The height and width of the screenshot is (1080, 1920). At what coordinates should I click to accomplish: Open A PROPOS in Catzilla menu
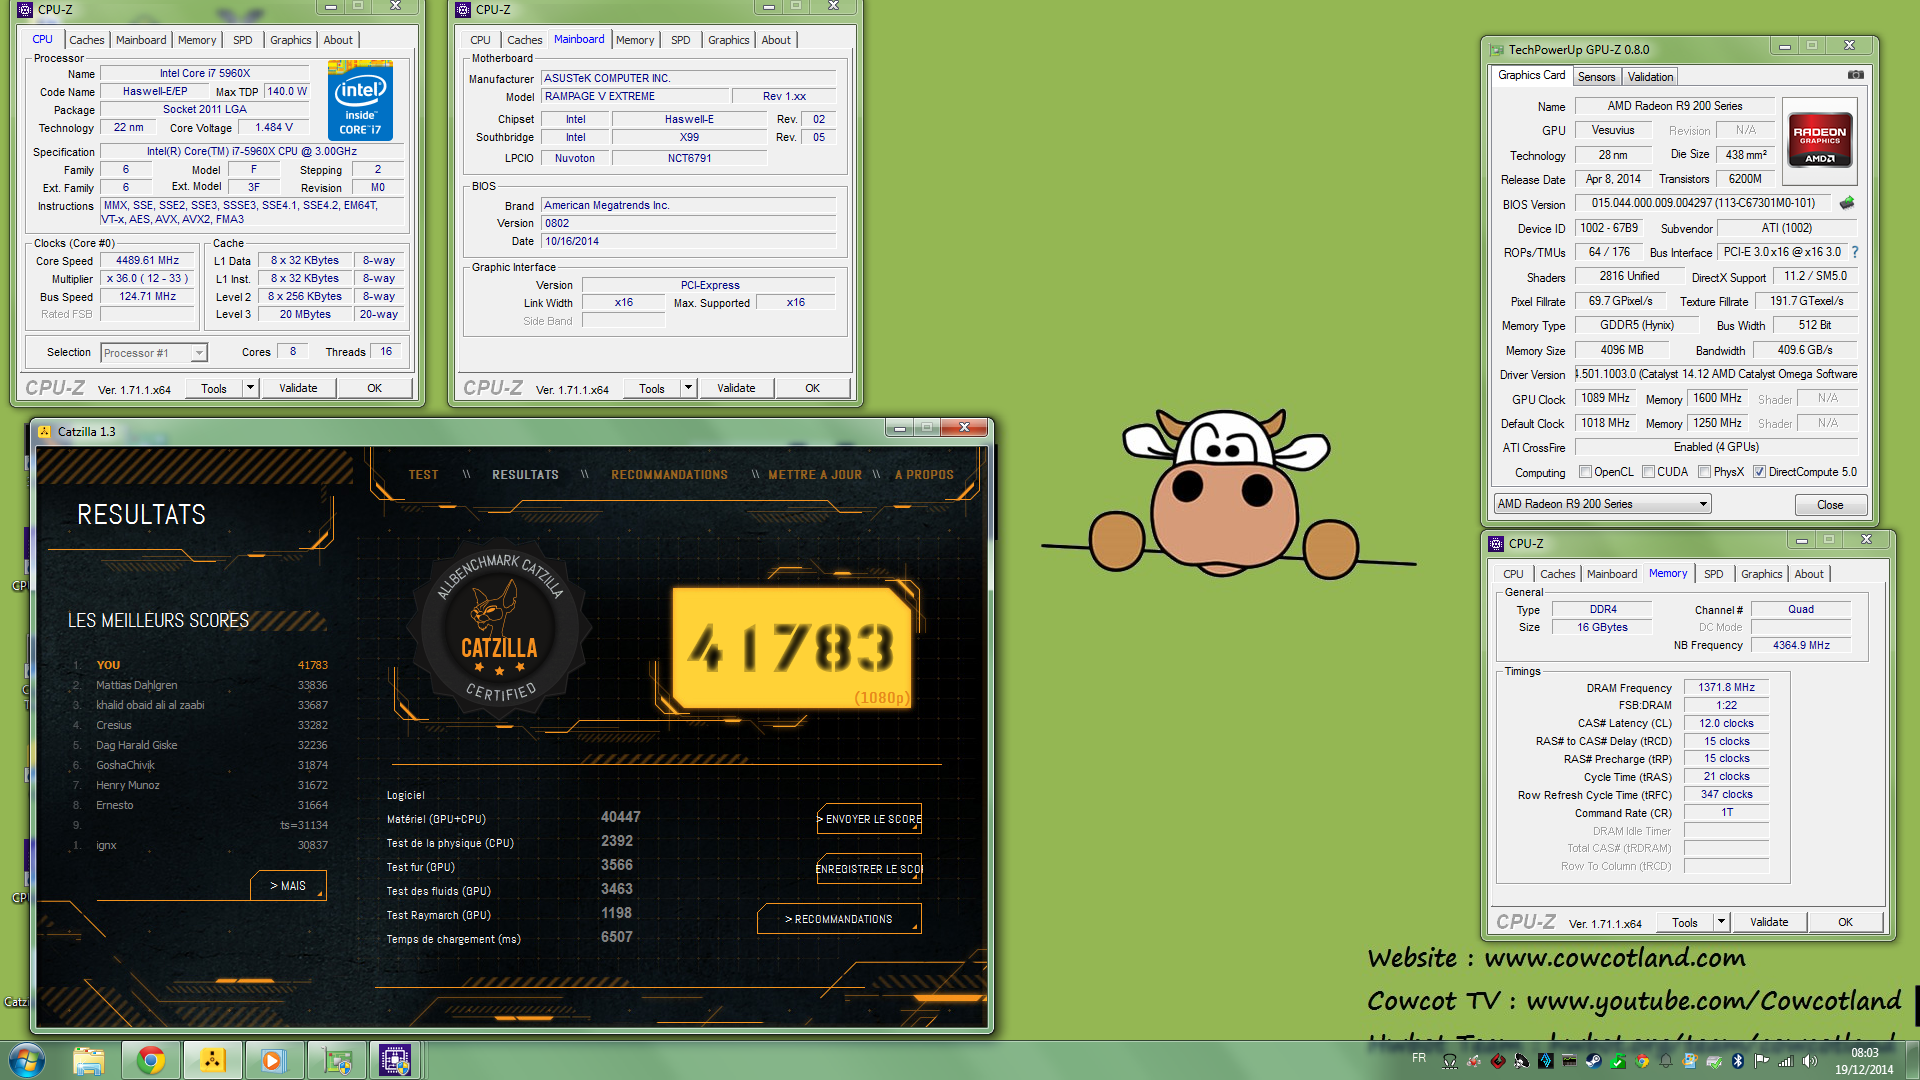coord(924,475)
